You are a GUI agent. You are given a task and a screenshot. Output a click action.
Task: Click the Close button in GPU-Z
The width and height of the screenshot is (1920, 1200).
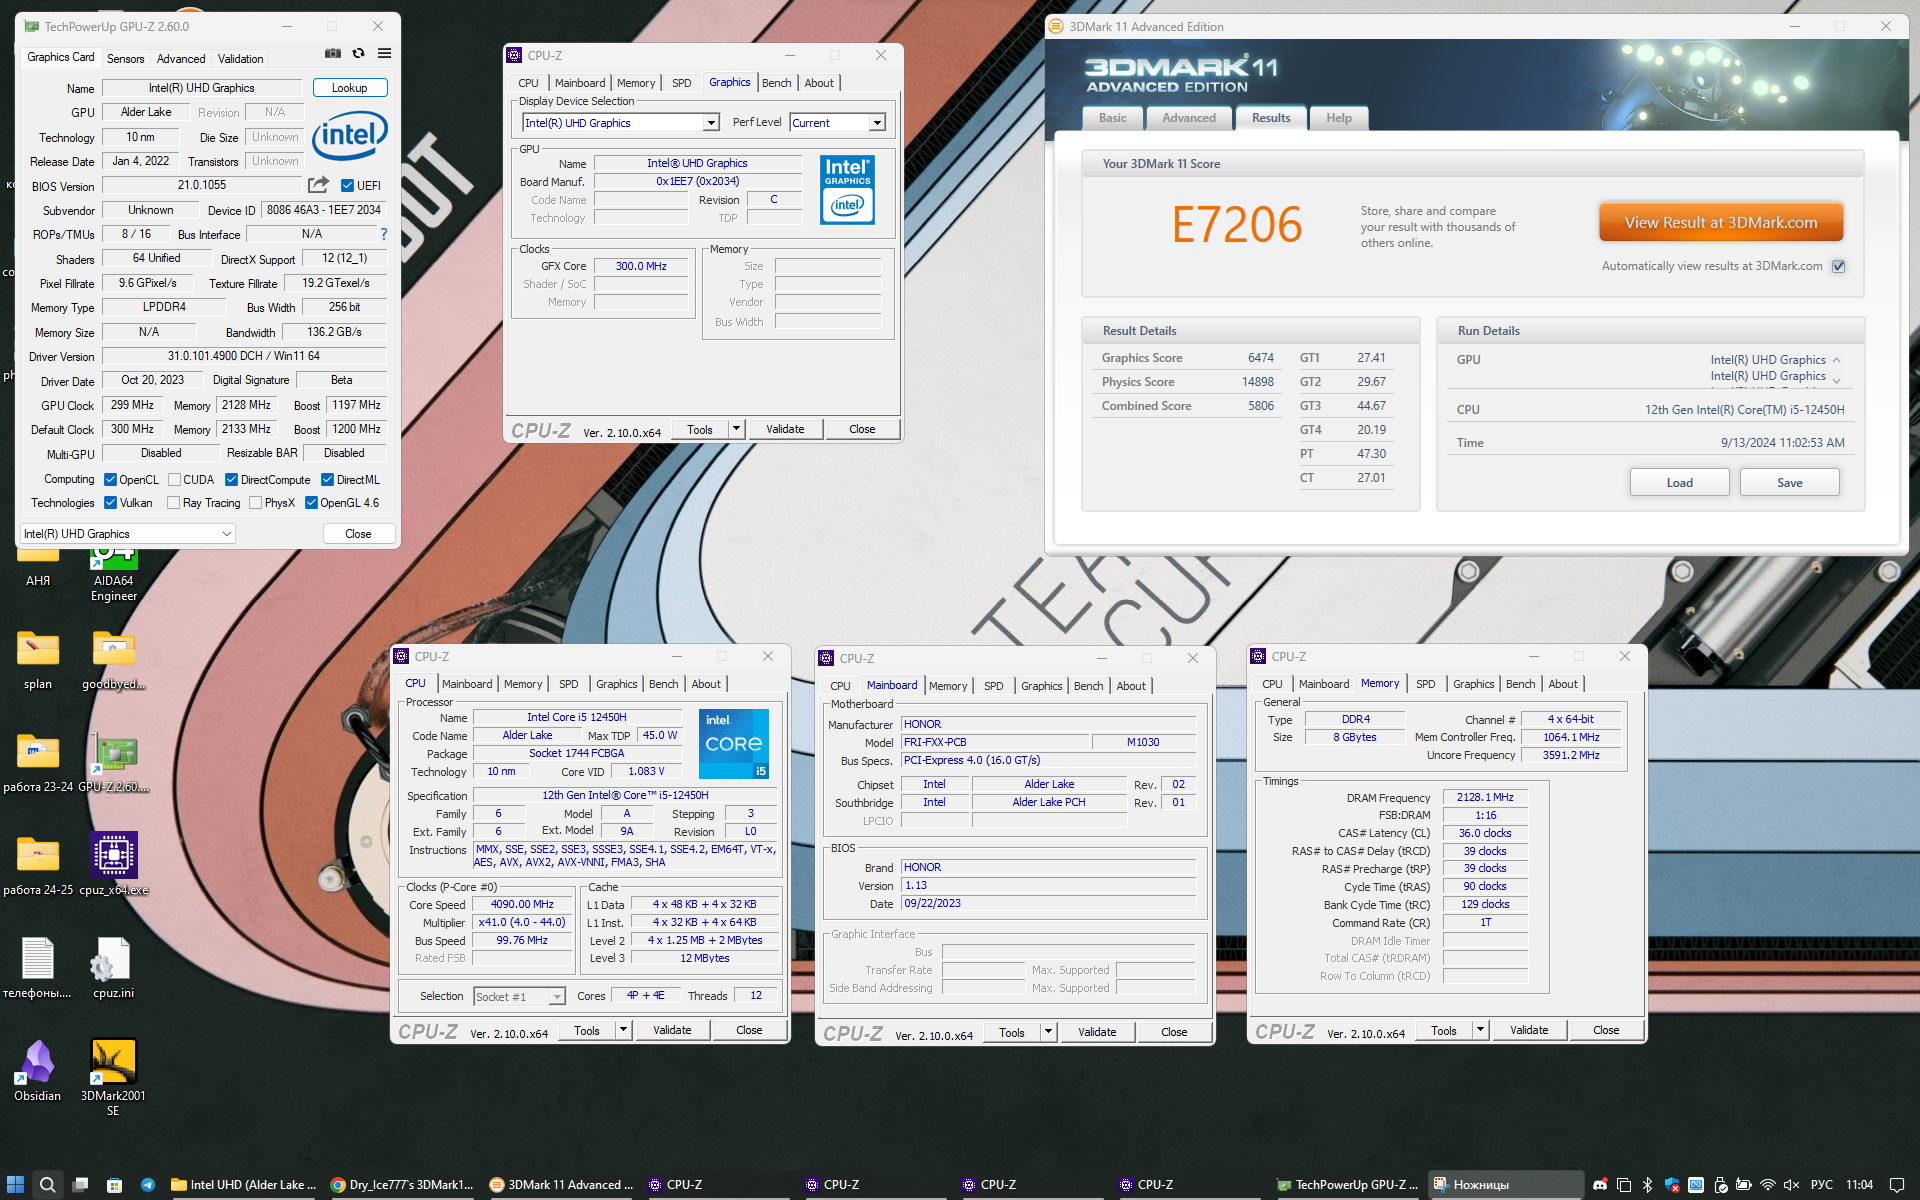(x=359, y=534)
